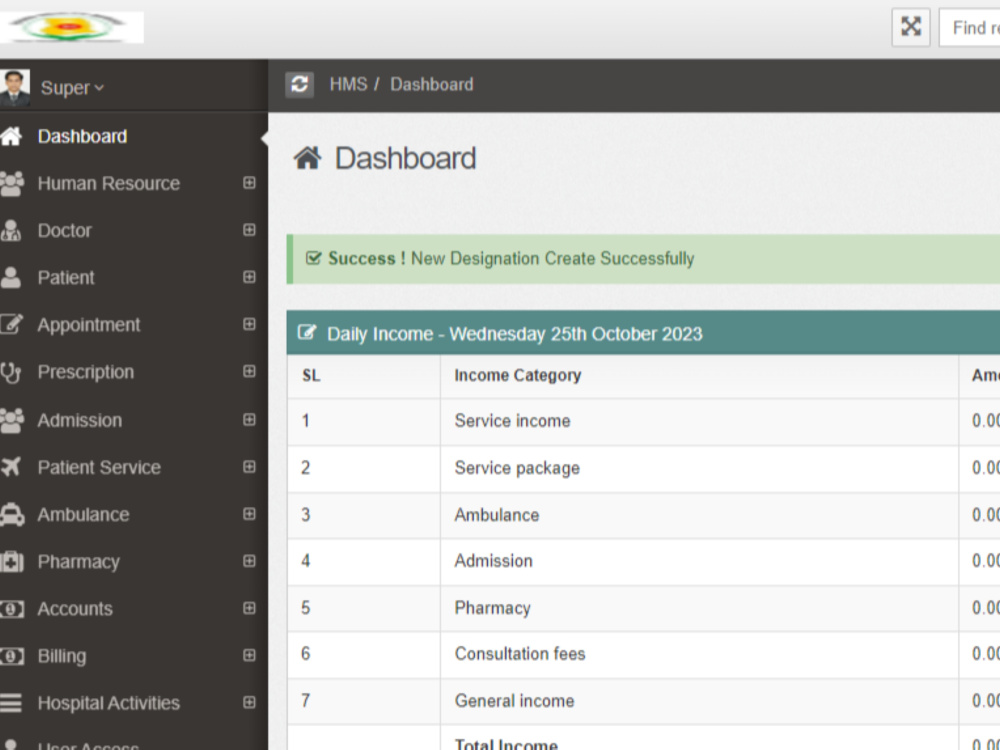Click the Doctor icon in the sidebar
This screenshot has width=1000, height=750.
tap(11, 230)
